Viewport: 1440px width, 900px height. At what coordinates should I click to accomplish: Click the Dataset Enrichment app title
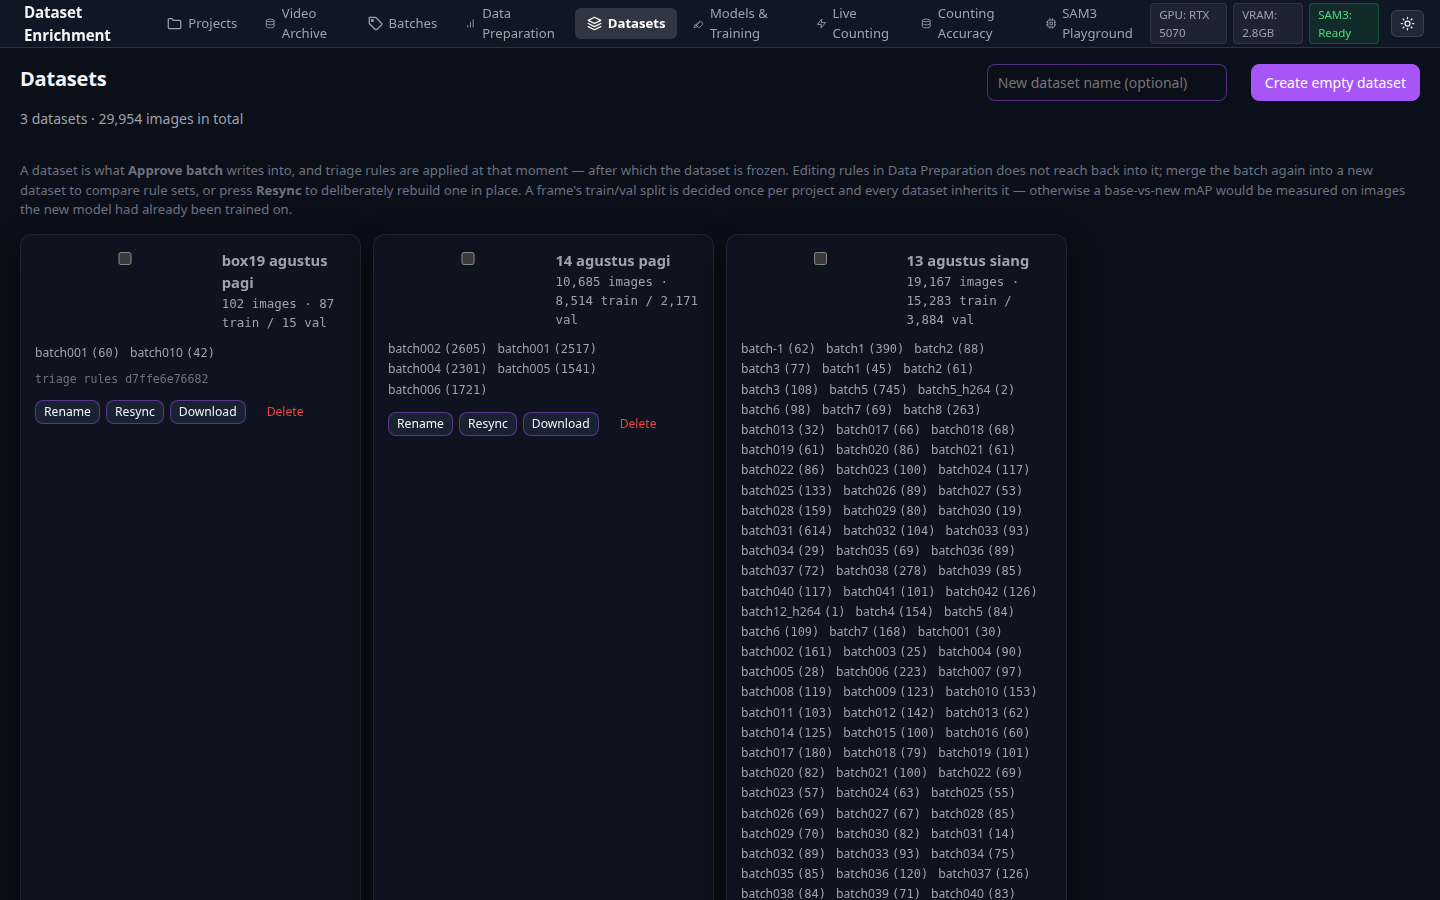(x=67, y=23)
